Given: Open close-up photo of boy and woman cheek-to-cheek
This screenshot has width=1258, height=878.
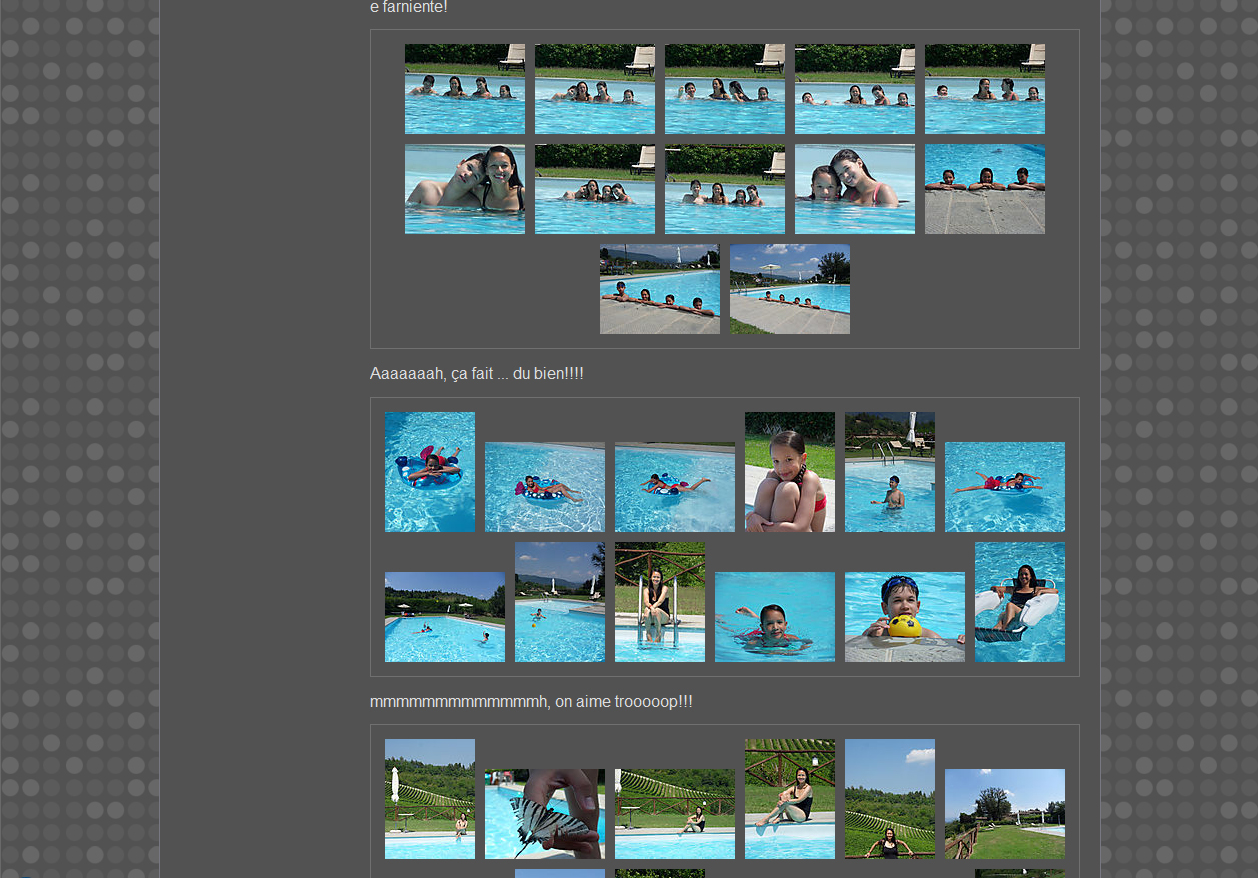Looking at the screenshot, I should tap(464, 189).
